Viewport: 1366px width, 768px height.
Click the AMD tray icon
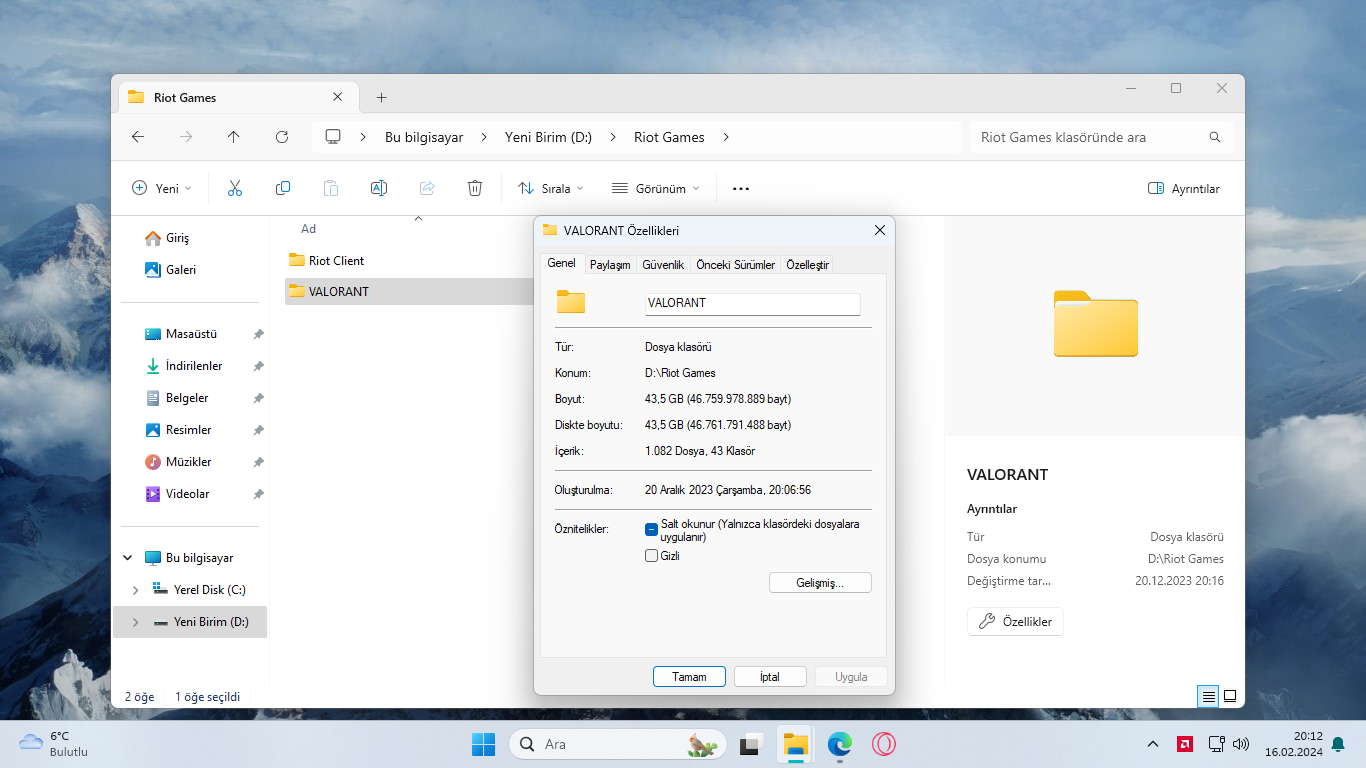tap(1185, 744)
